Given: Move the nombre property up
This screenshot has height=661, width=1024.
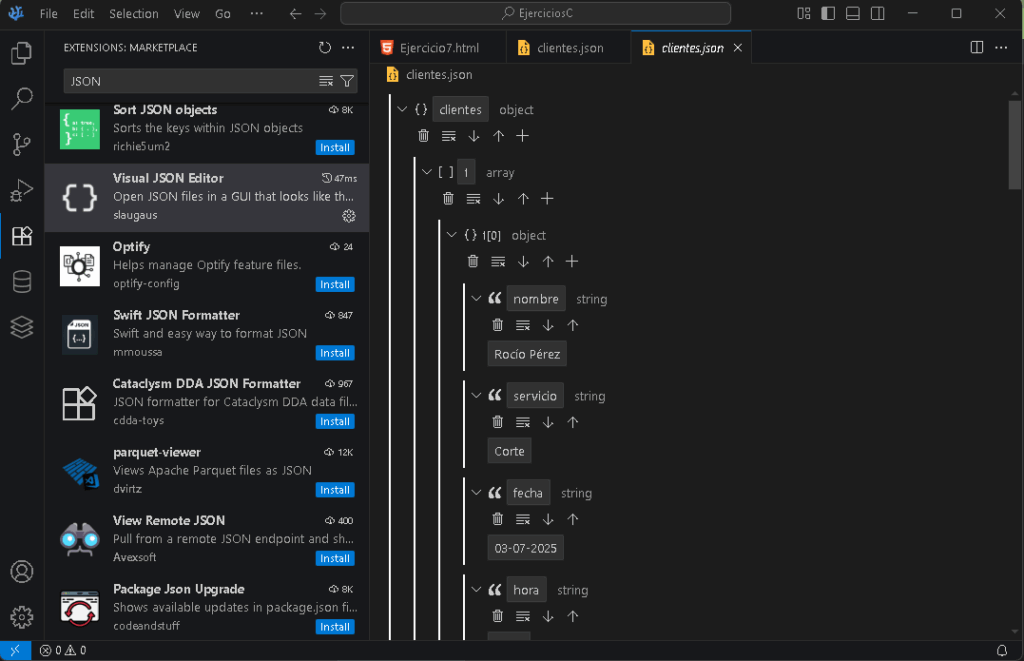Looking at the screenshot, I should (x=573, y=324).
